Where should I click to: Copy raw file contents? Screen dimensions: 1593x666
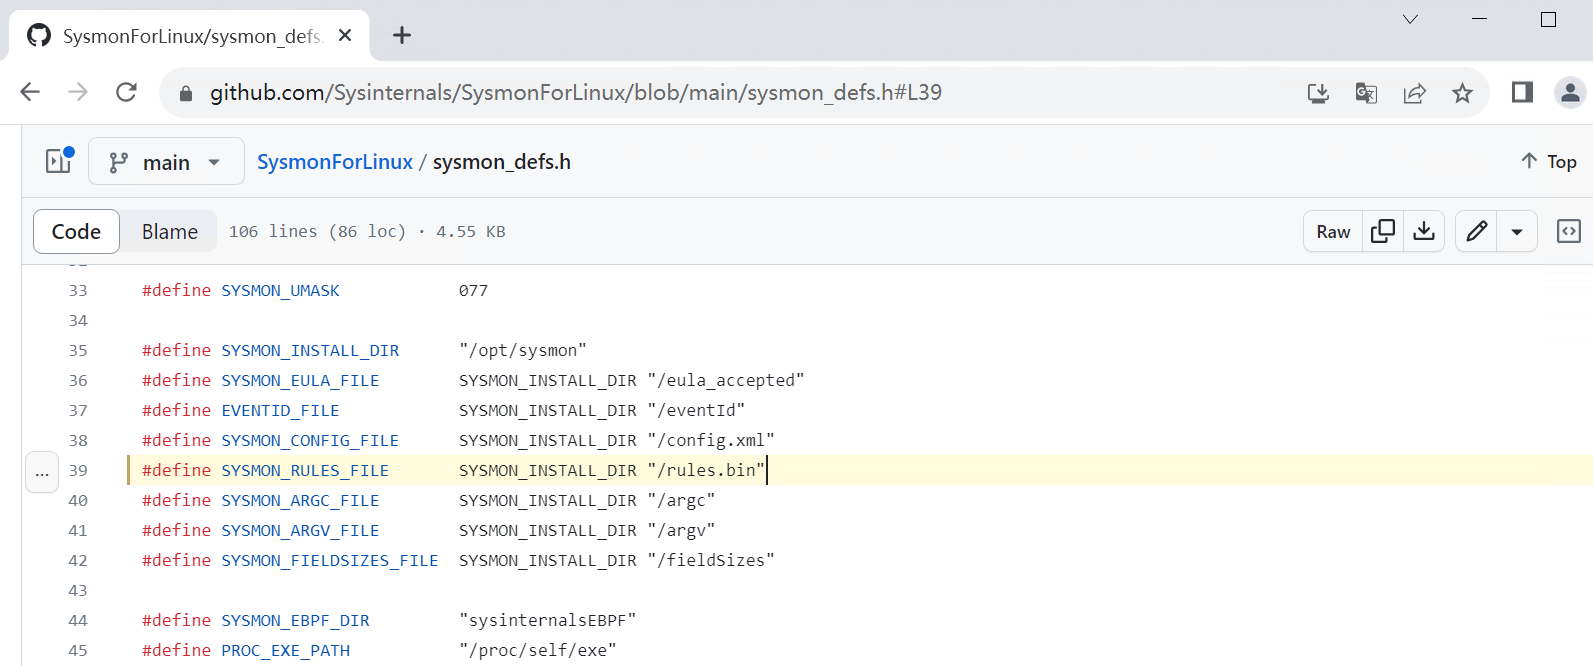(x=1383, y=231)
